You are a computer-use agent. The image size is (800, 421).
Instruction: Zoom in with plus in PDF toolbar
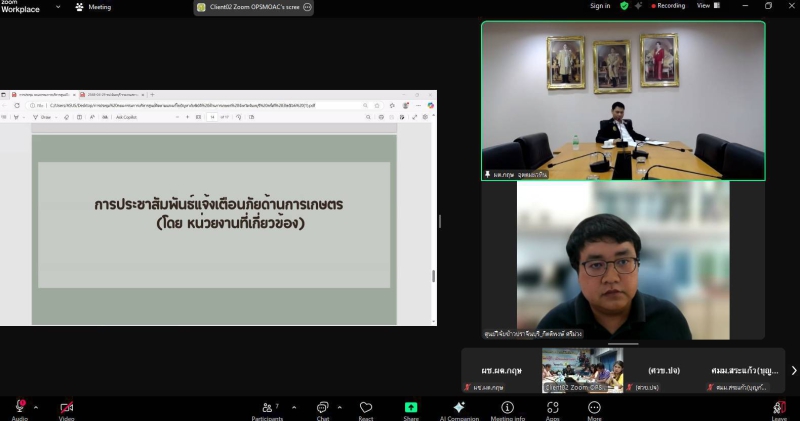click(187, 117)
